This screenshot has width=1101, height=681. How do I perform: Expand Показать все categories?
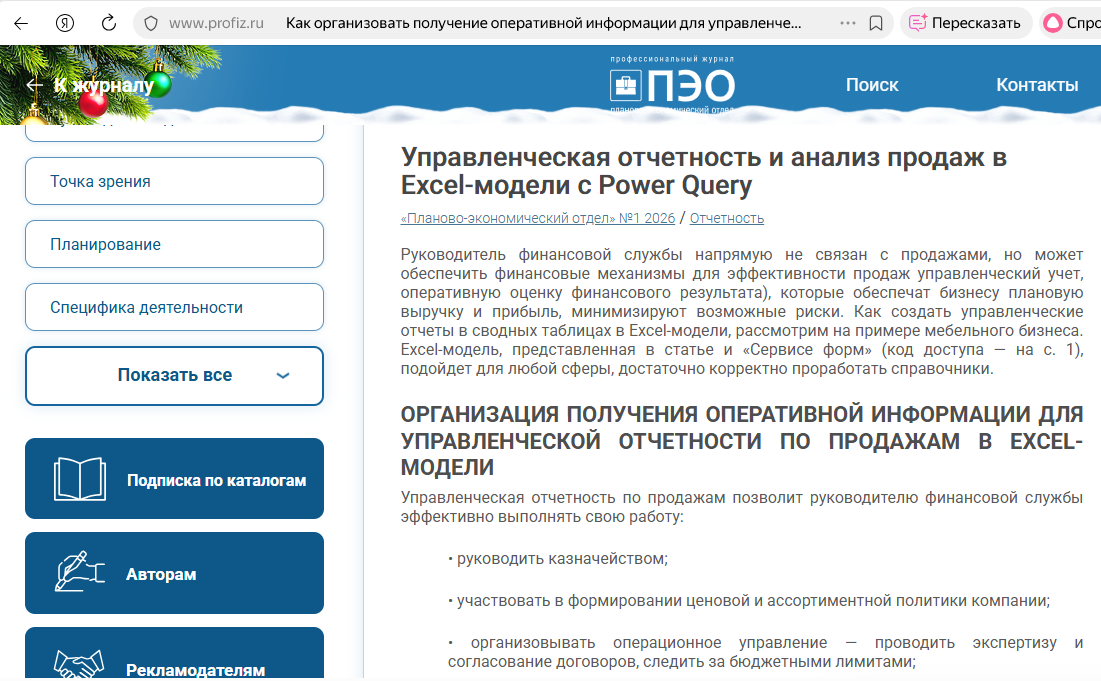point(174,376)
